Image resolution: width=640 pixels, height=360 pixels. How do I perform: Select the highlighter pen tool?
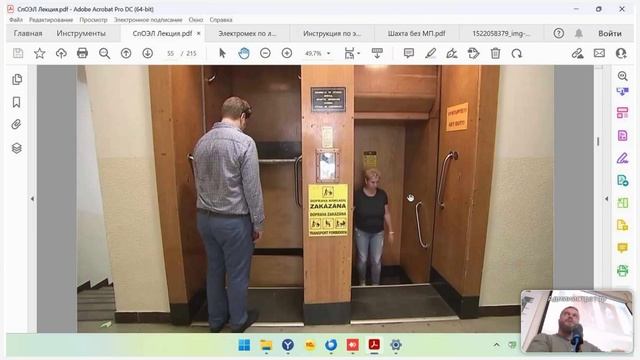(x=430, y=53)
